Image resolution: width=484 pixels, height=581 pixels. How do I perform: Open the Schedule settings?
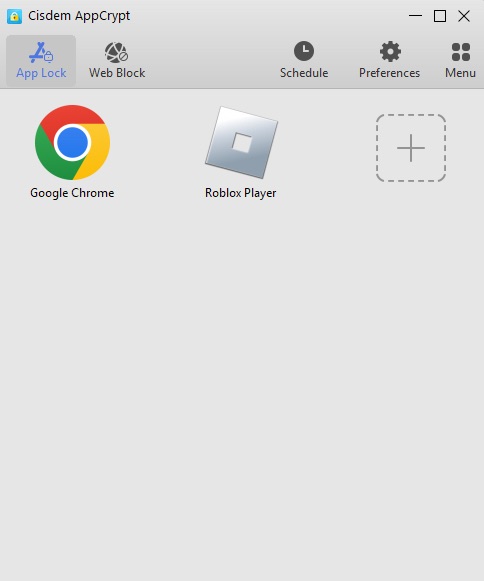point(304,61)
